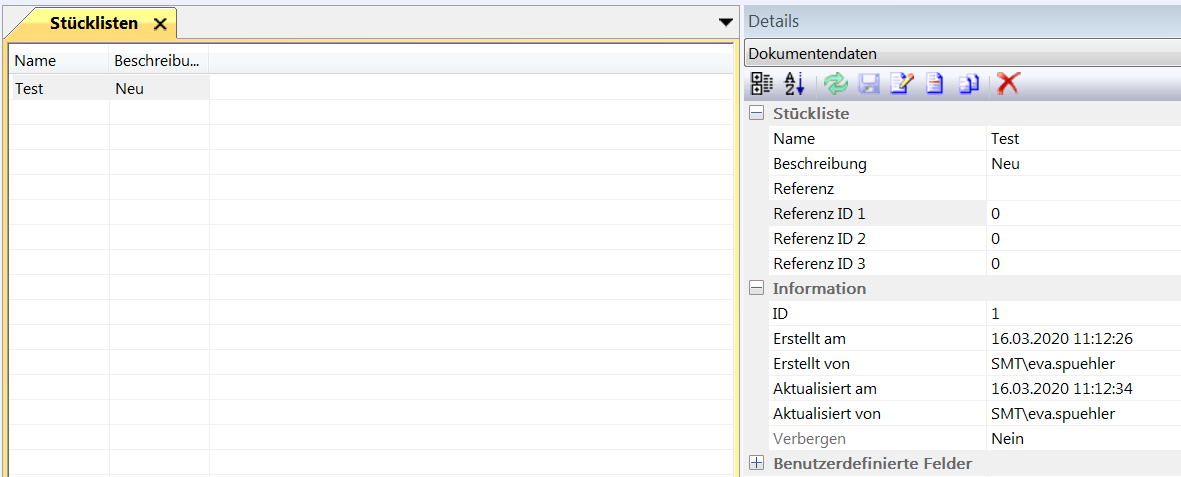Edit the Referenz value field

pos(1080,189)
